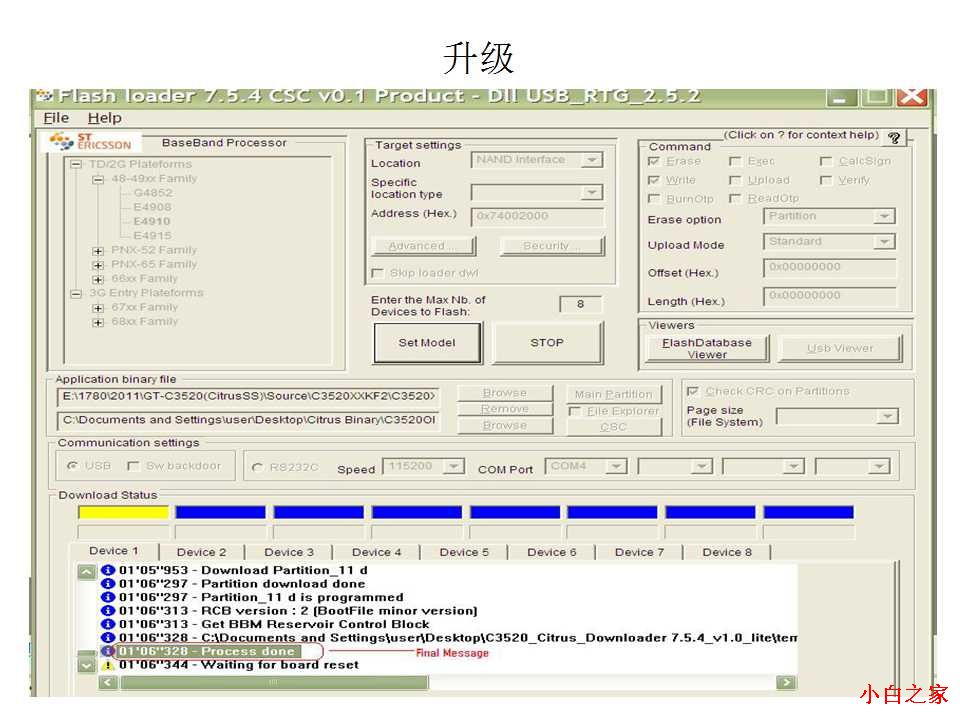
Task: Toggle Check CRC on Partitions checkbox
Action: pos(693,391)
